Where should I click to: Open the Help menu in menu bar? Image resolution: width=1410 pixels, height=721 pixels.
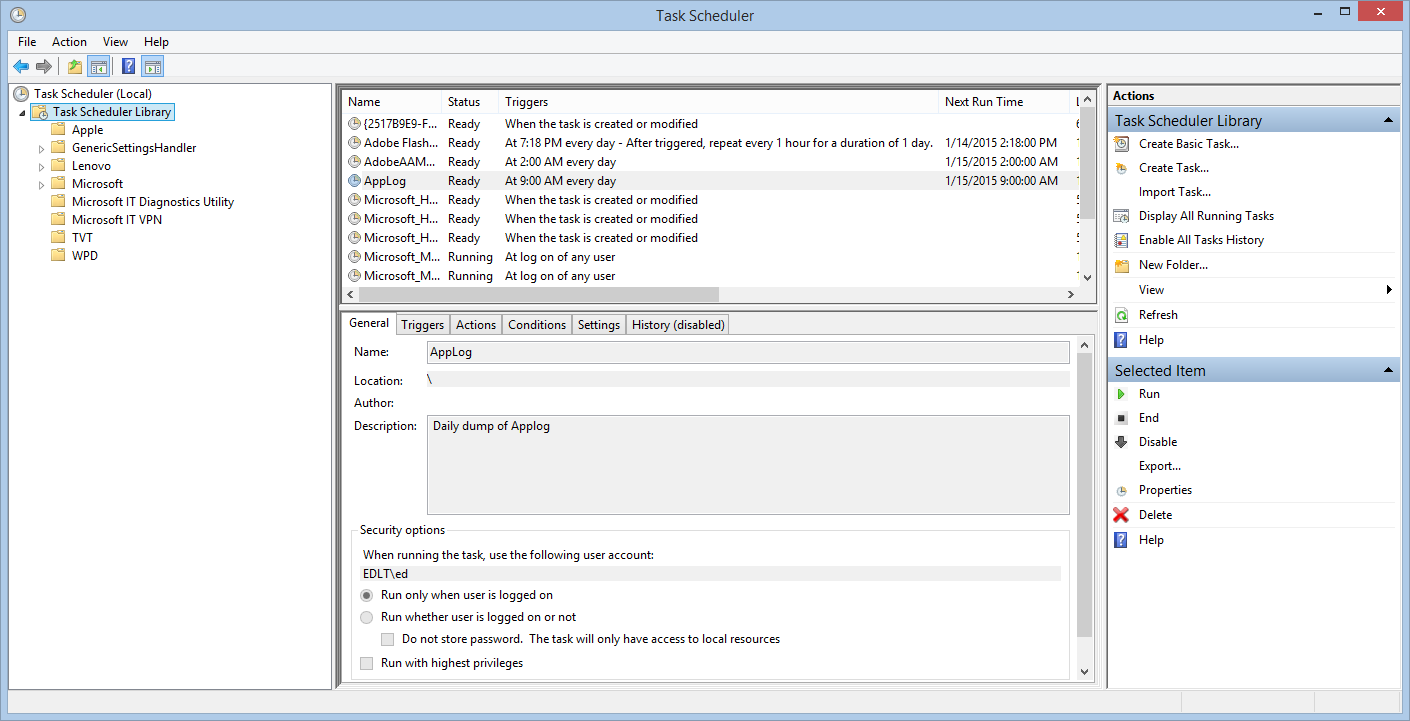coord(156,42)
